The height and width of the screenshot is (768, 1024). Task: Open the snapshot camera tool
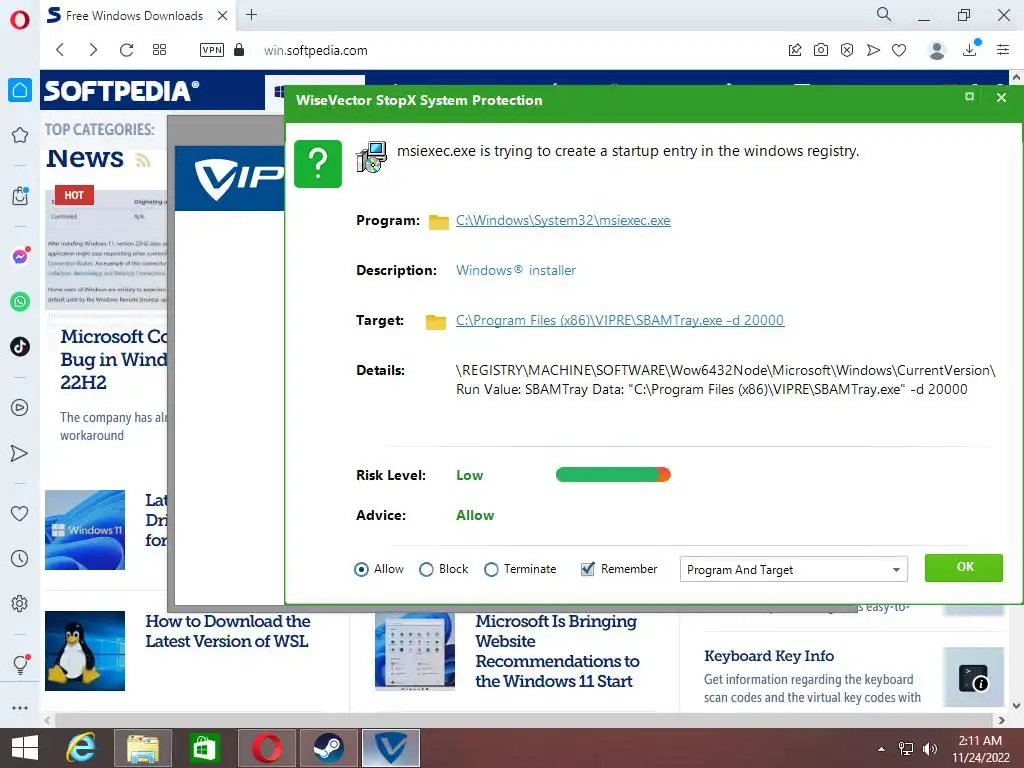click(x=821, y=50)
